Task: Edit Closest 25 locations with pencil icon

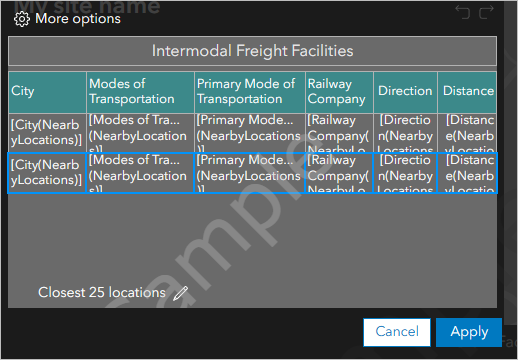Action: pos(180,293)
